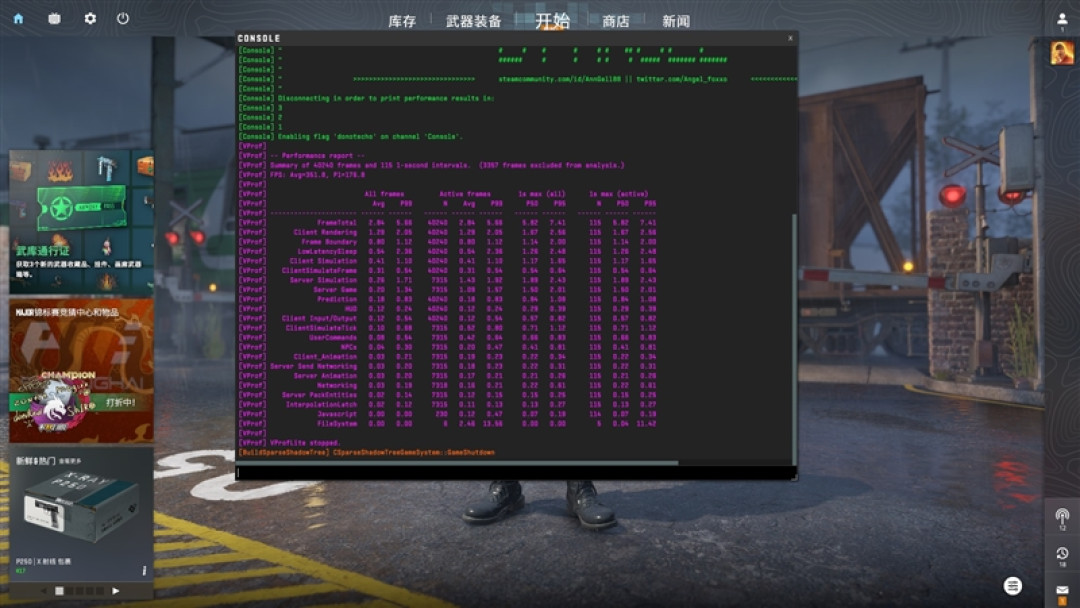Click the console vertical scrollbar
1080x608 pixels.
point(793,337)
